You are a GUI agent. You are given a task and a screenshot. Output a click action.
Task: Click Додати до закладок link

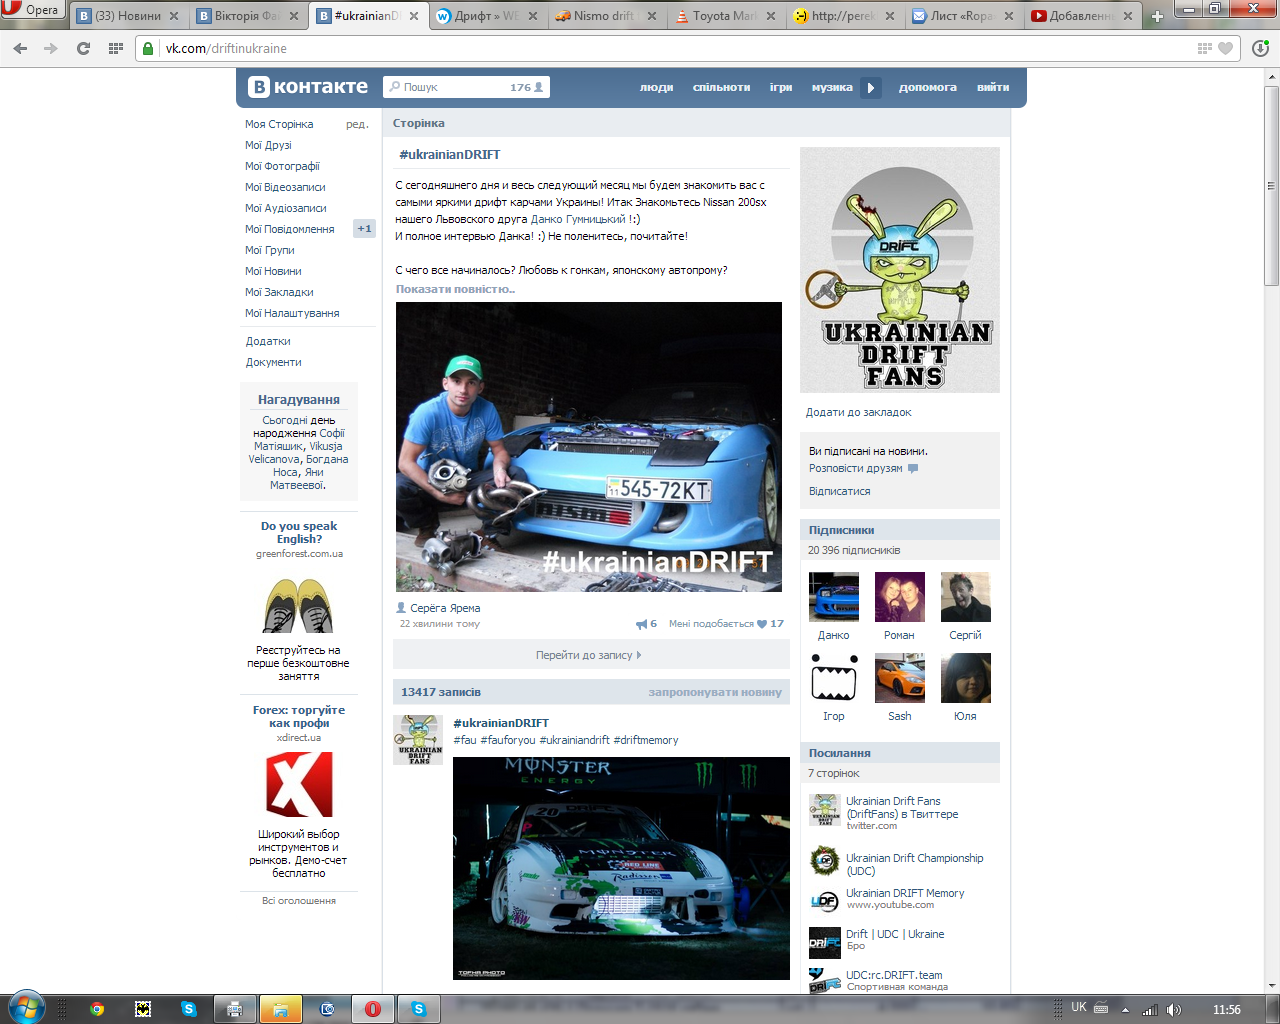tap(859, 412)
